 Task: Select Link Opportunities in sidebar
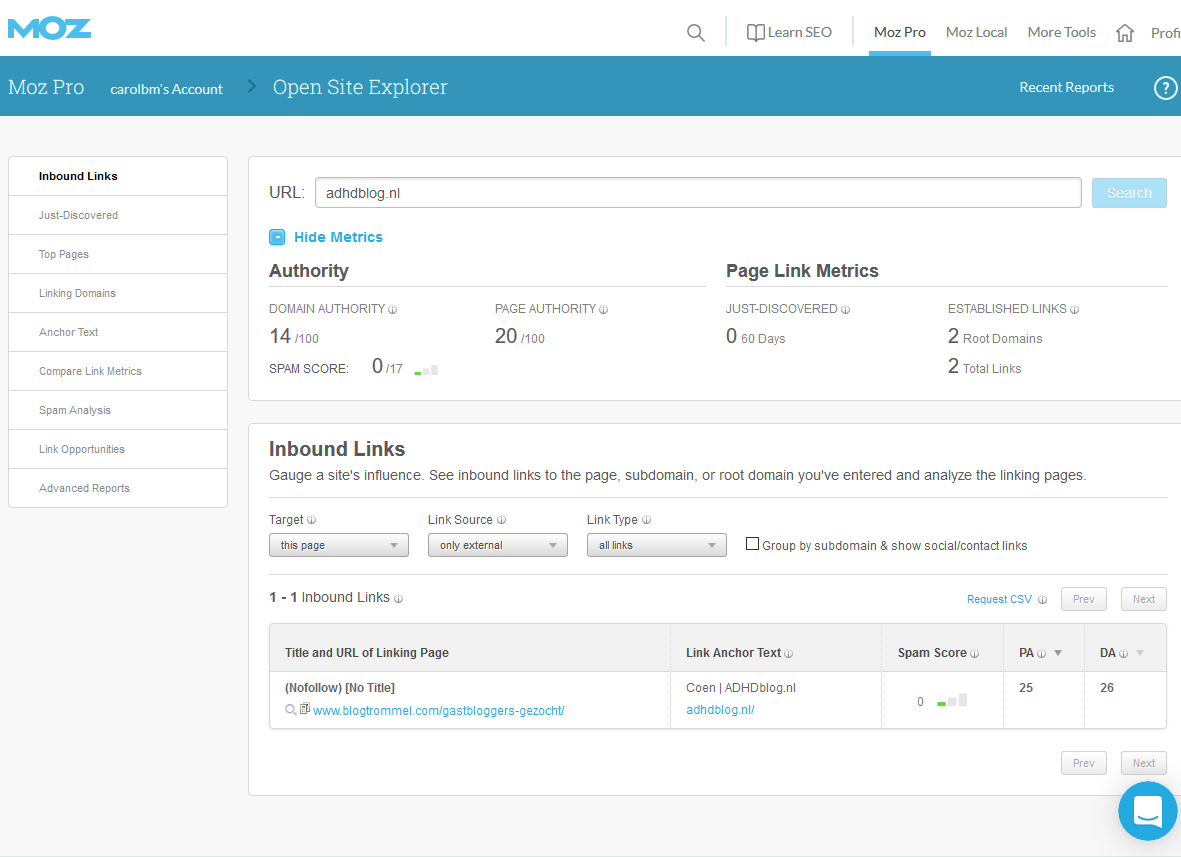[x=118, y=450]
